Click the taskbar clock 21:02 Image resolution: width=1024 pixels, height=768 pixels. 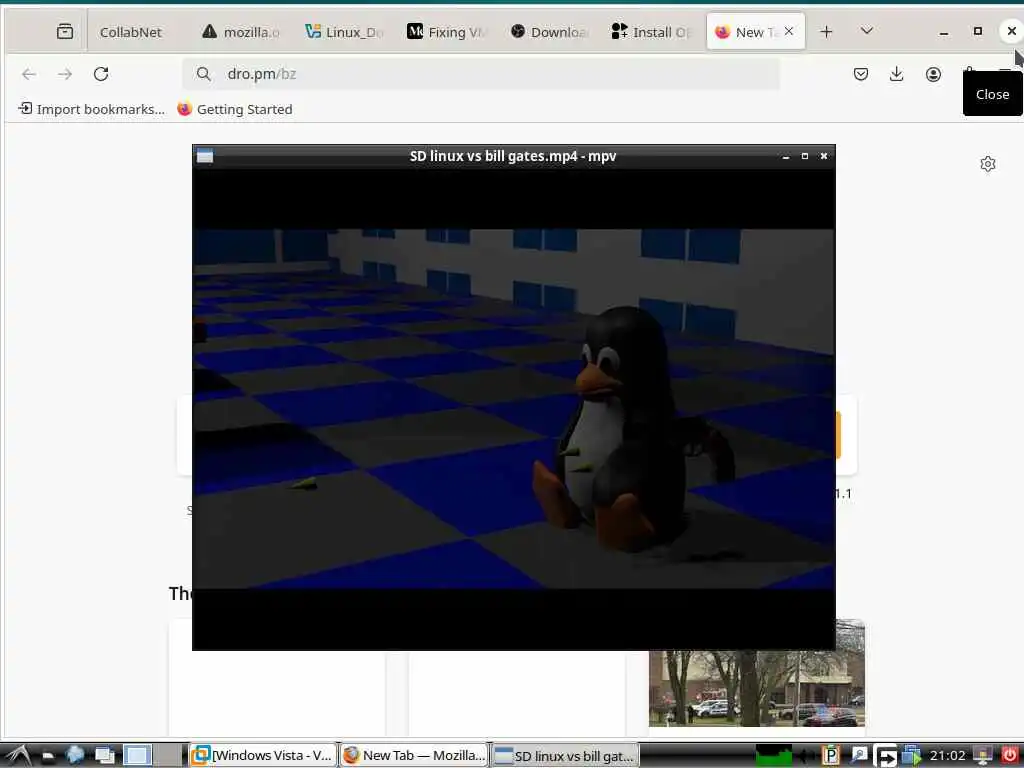[947, 756]
